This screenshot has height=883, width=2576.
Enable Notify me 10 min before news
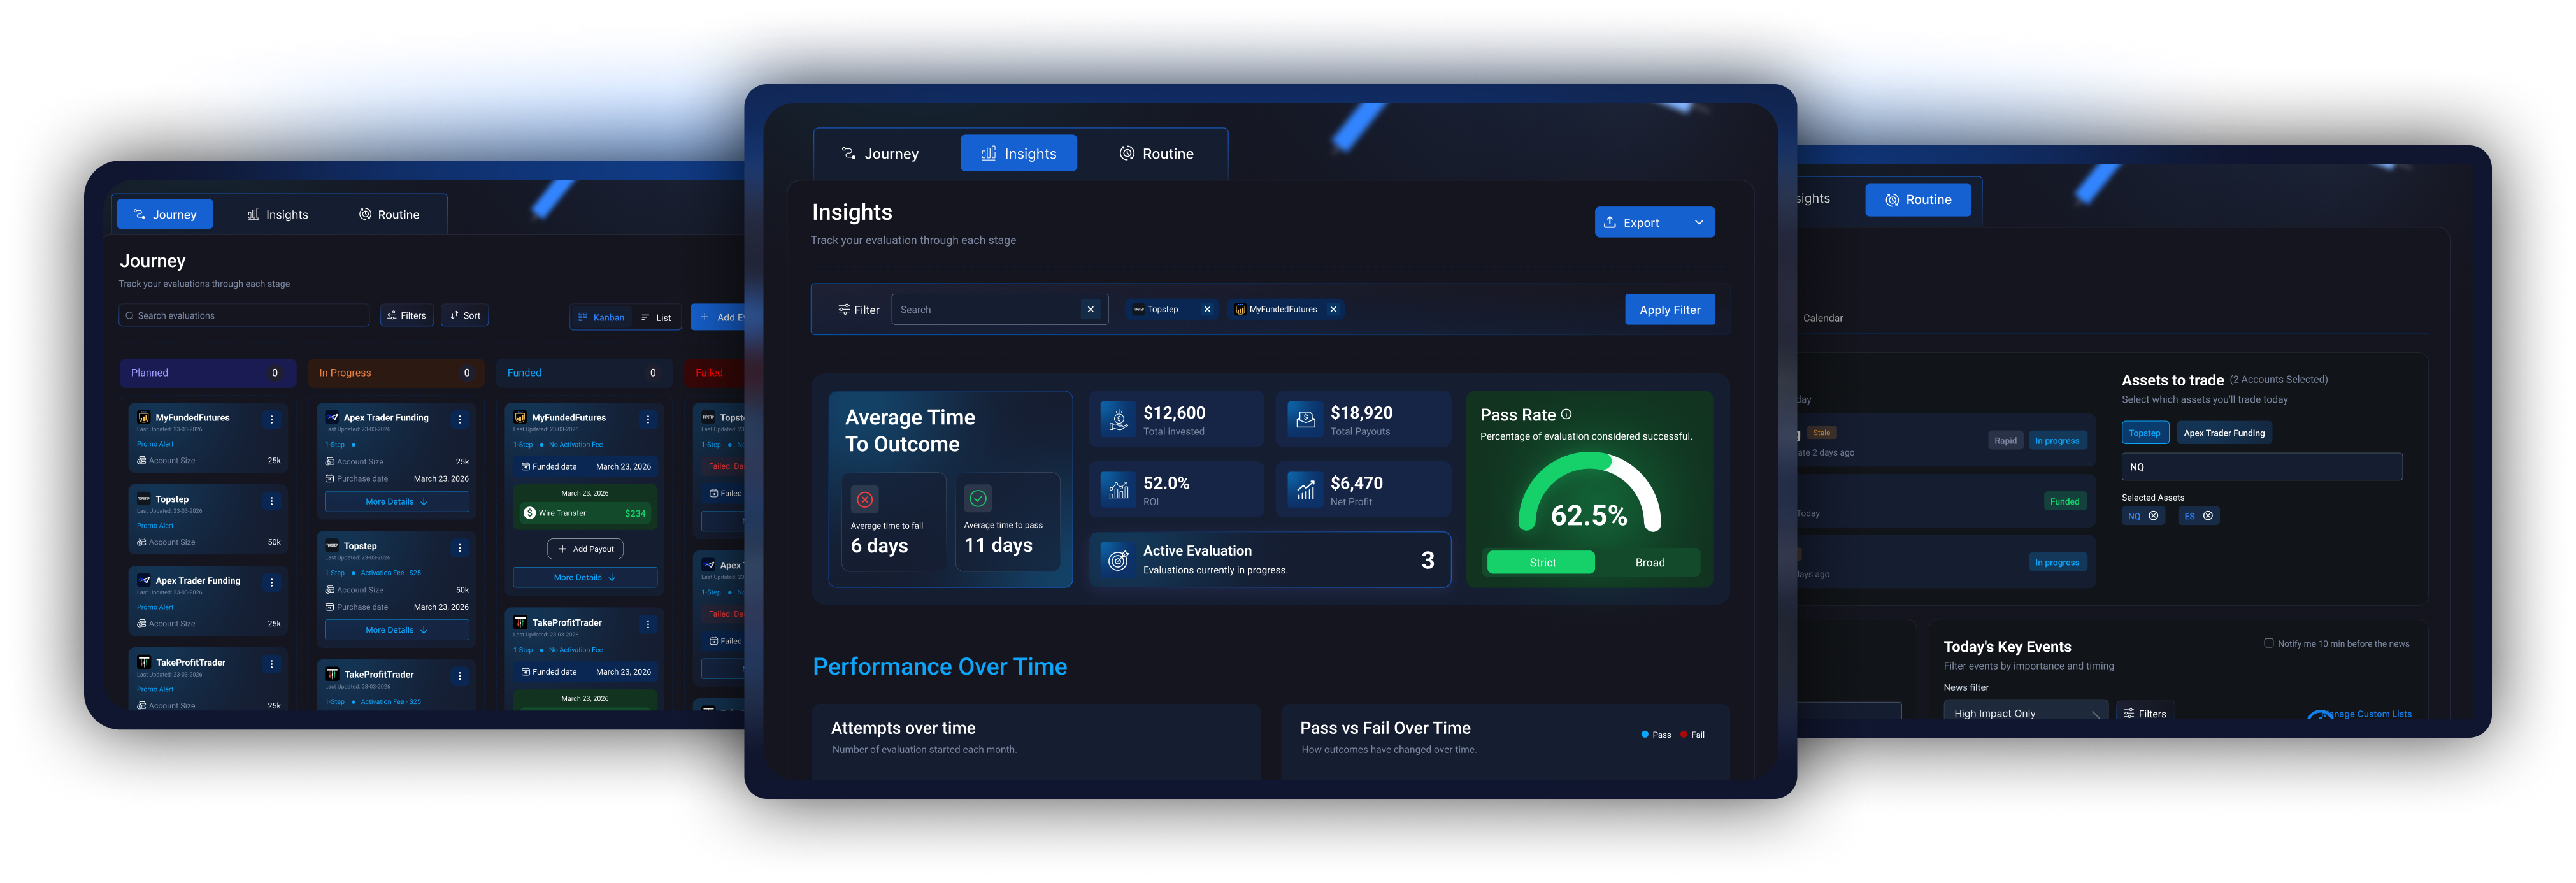(x=2268, y=644)
